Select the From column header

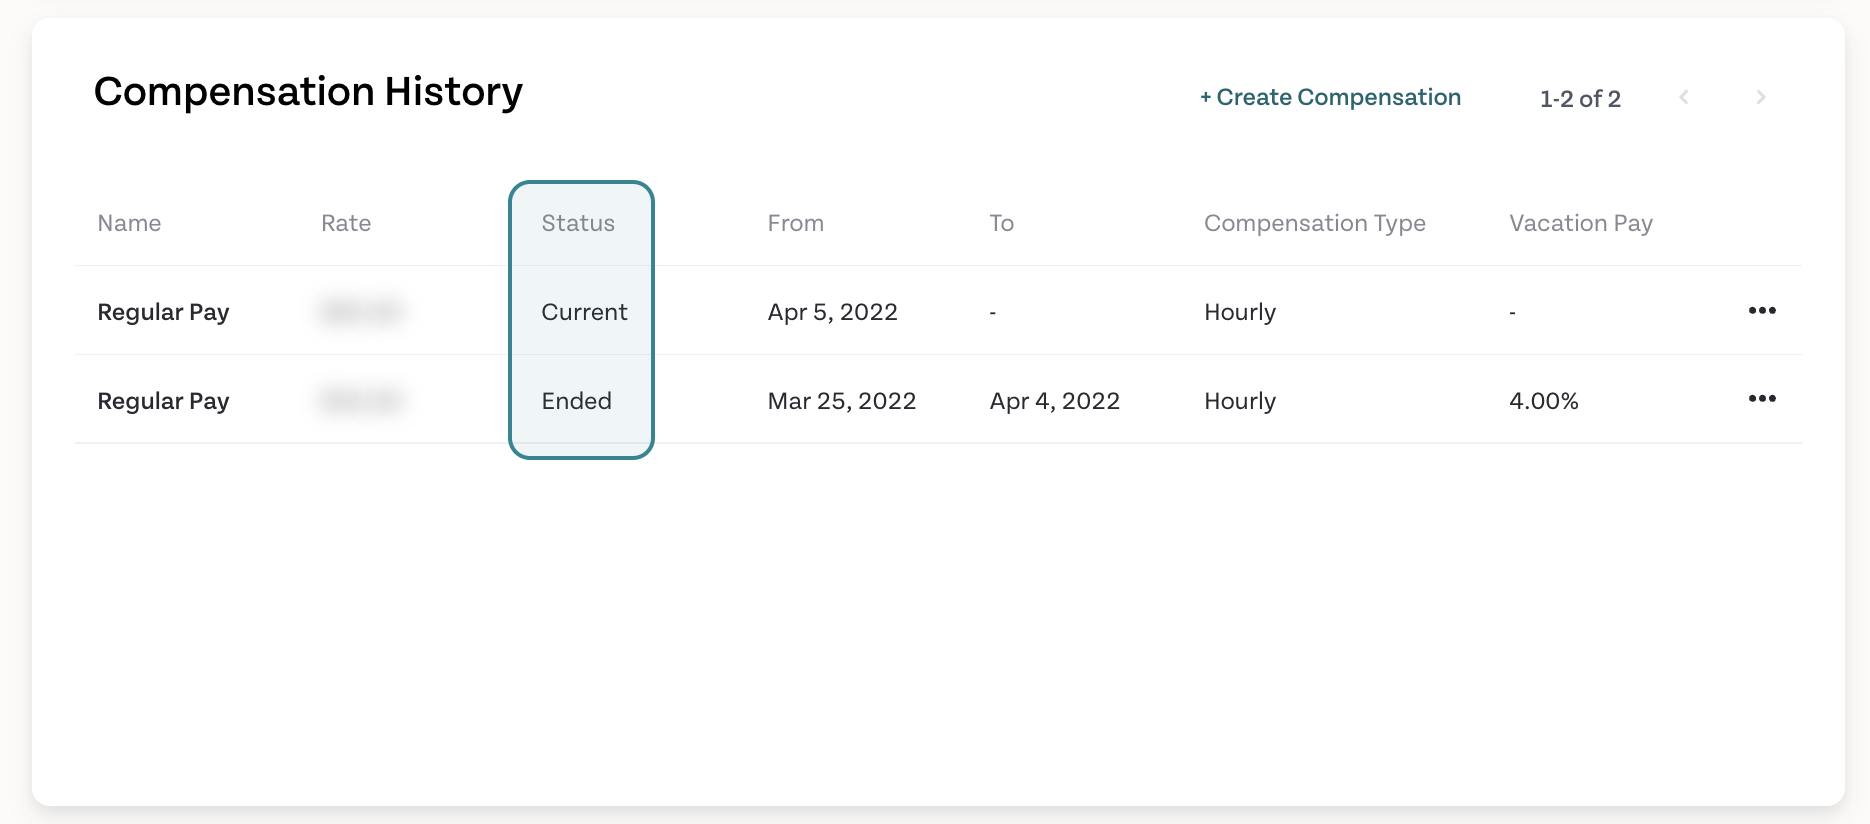pos(796,223)
